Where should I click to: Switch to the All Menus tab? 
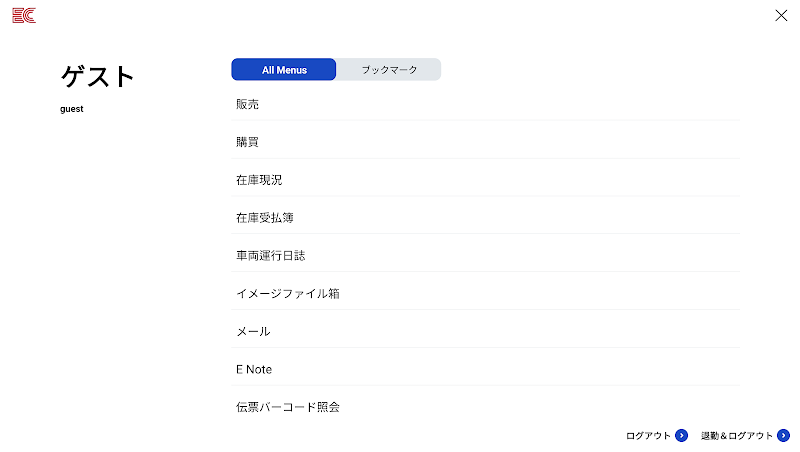click(x=284, y=70)
